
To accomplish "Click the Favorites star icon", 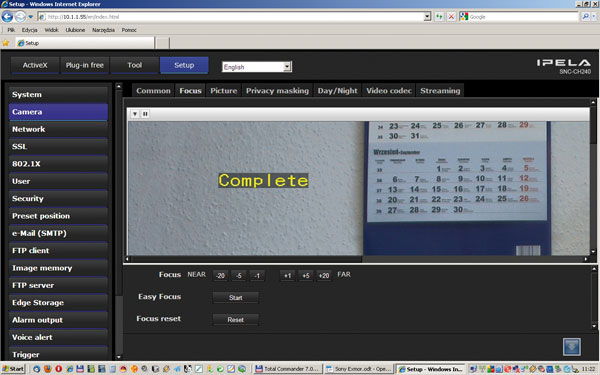I will 6,43.
